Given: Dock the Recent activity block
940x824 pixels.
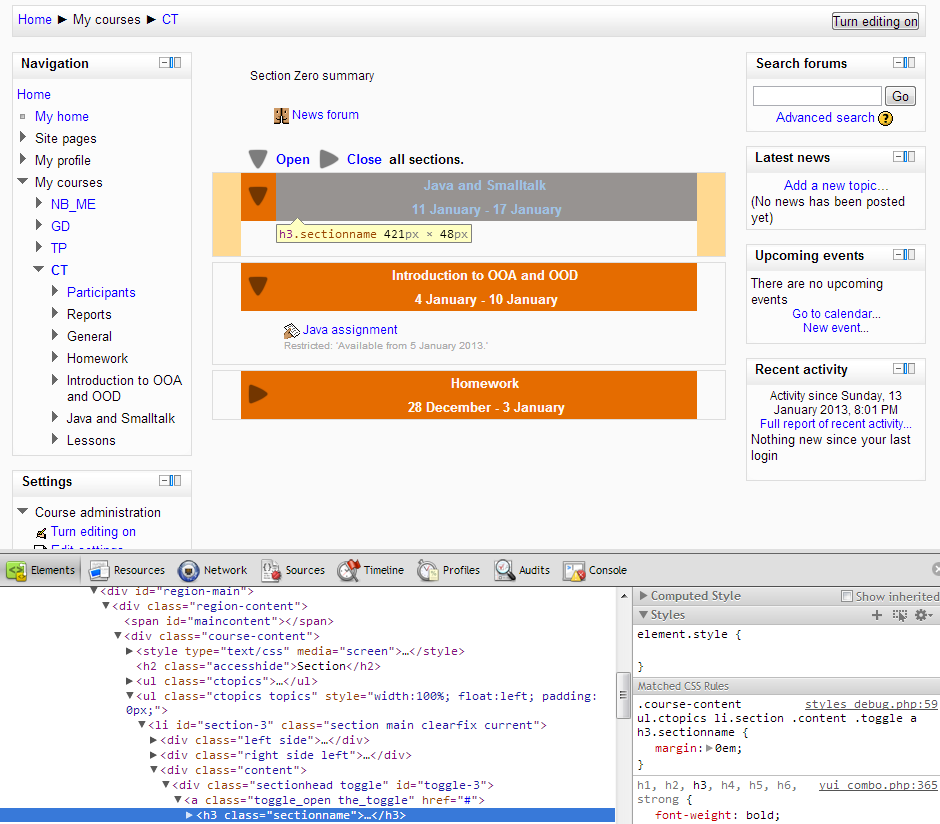Looking at the screenshot, I should [x=909, y=369].
